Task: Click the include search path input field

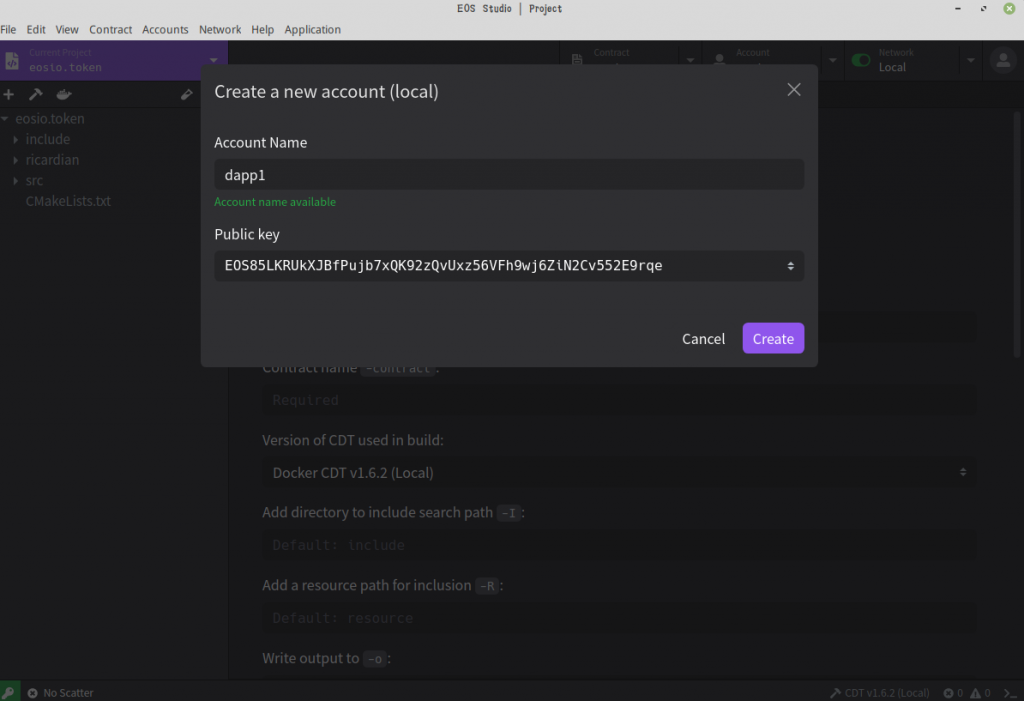Action: point(619,545)
